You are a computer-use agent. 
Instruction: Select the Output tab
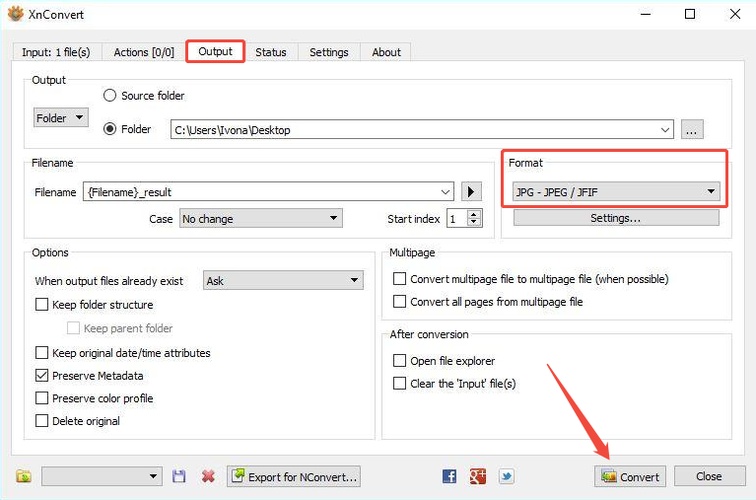tap(216, 52)
